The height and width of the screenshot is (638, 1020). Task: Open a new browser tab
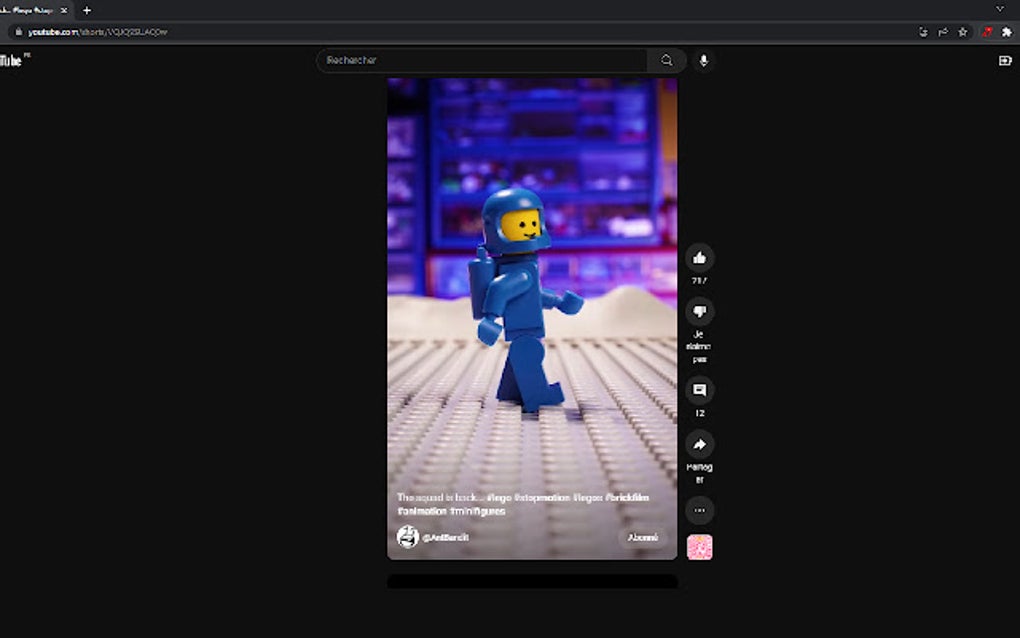pyautogui.click(x=87, y=10)
